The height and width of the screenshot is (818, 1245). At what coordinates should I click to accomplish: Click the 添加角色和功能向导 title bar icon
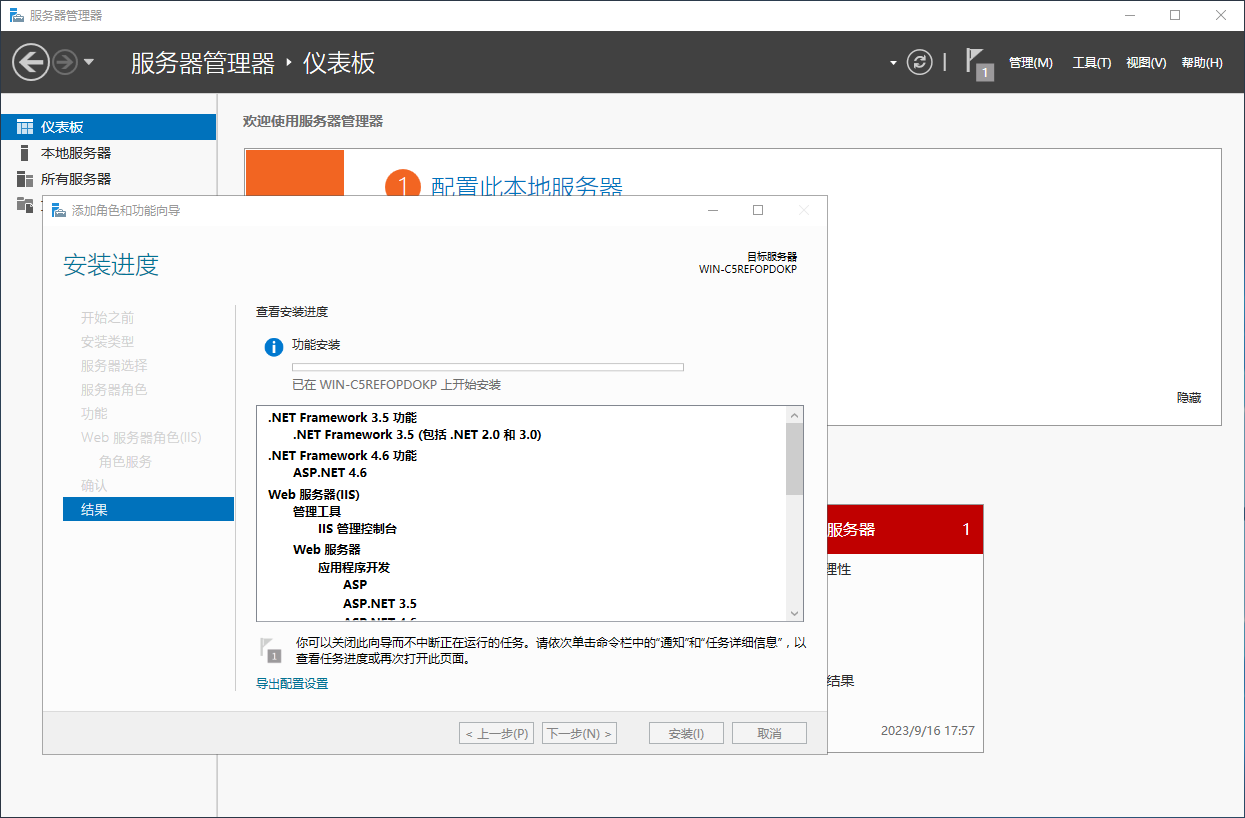click(x=58, y=210)
